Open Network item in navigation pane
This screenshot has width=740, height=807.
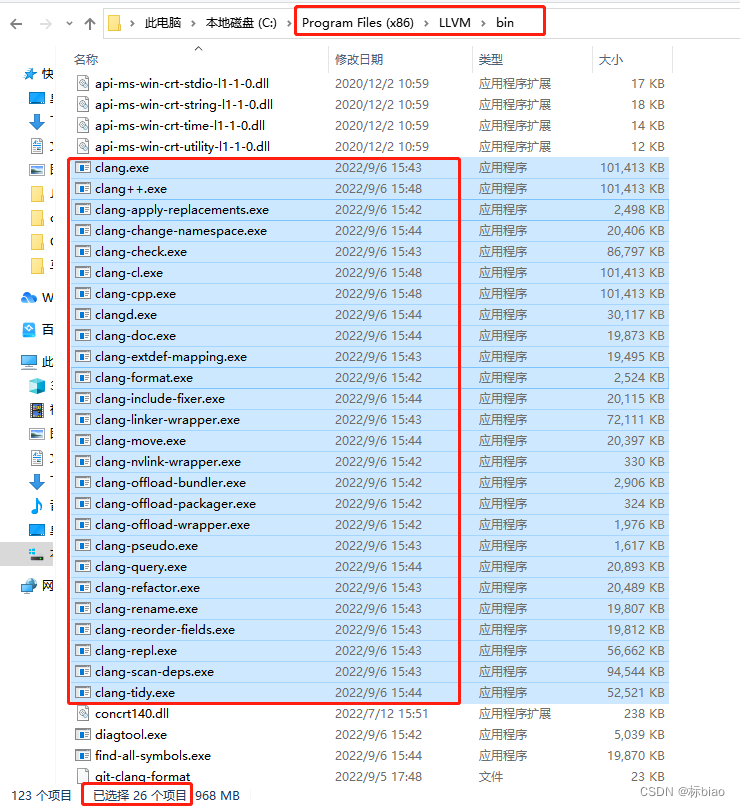[x=38, y=586]
